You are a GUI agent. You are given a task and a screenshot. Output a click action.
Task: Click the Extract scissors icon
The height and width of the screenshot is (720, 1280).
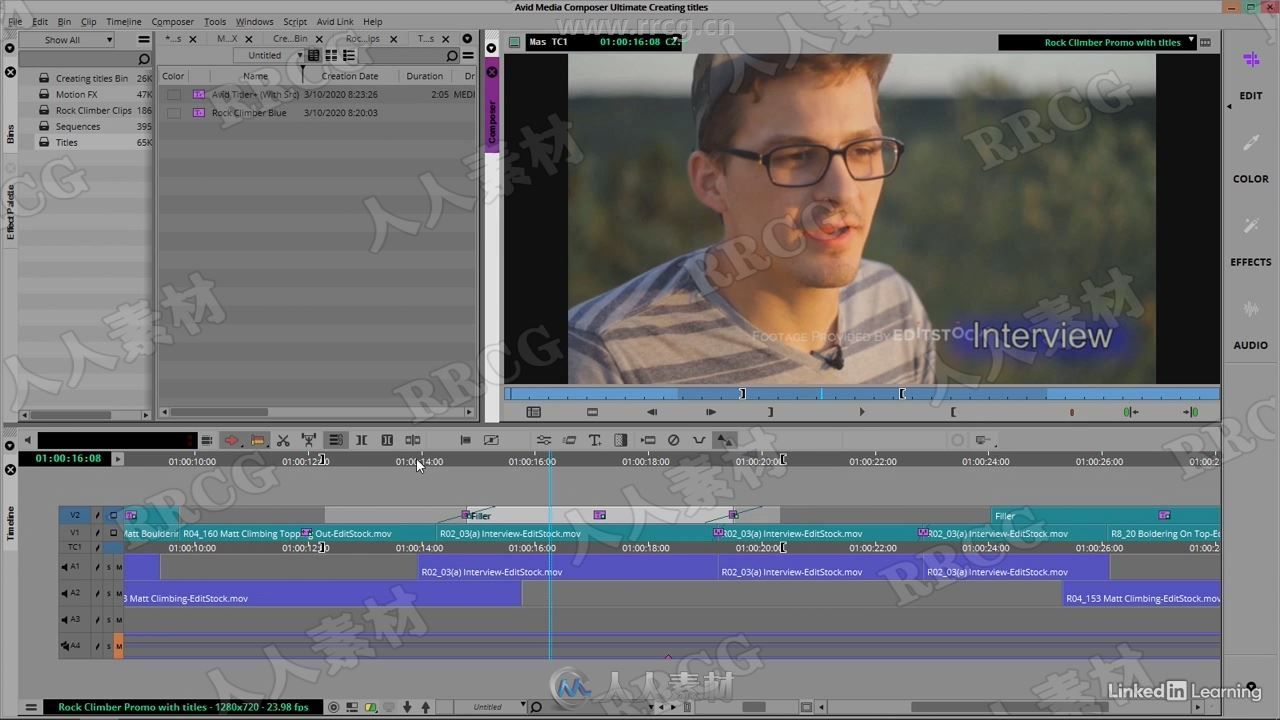coord(283,440)
